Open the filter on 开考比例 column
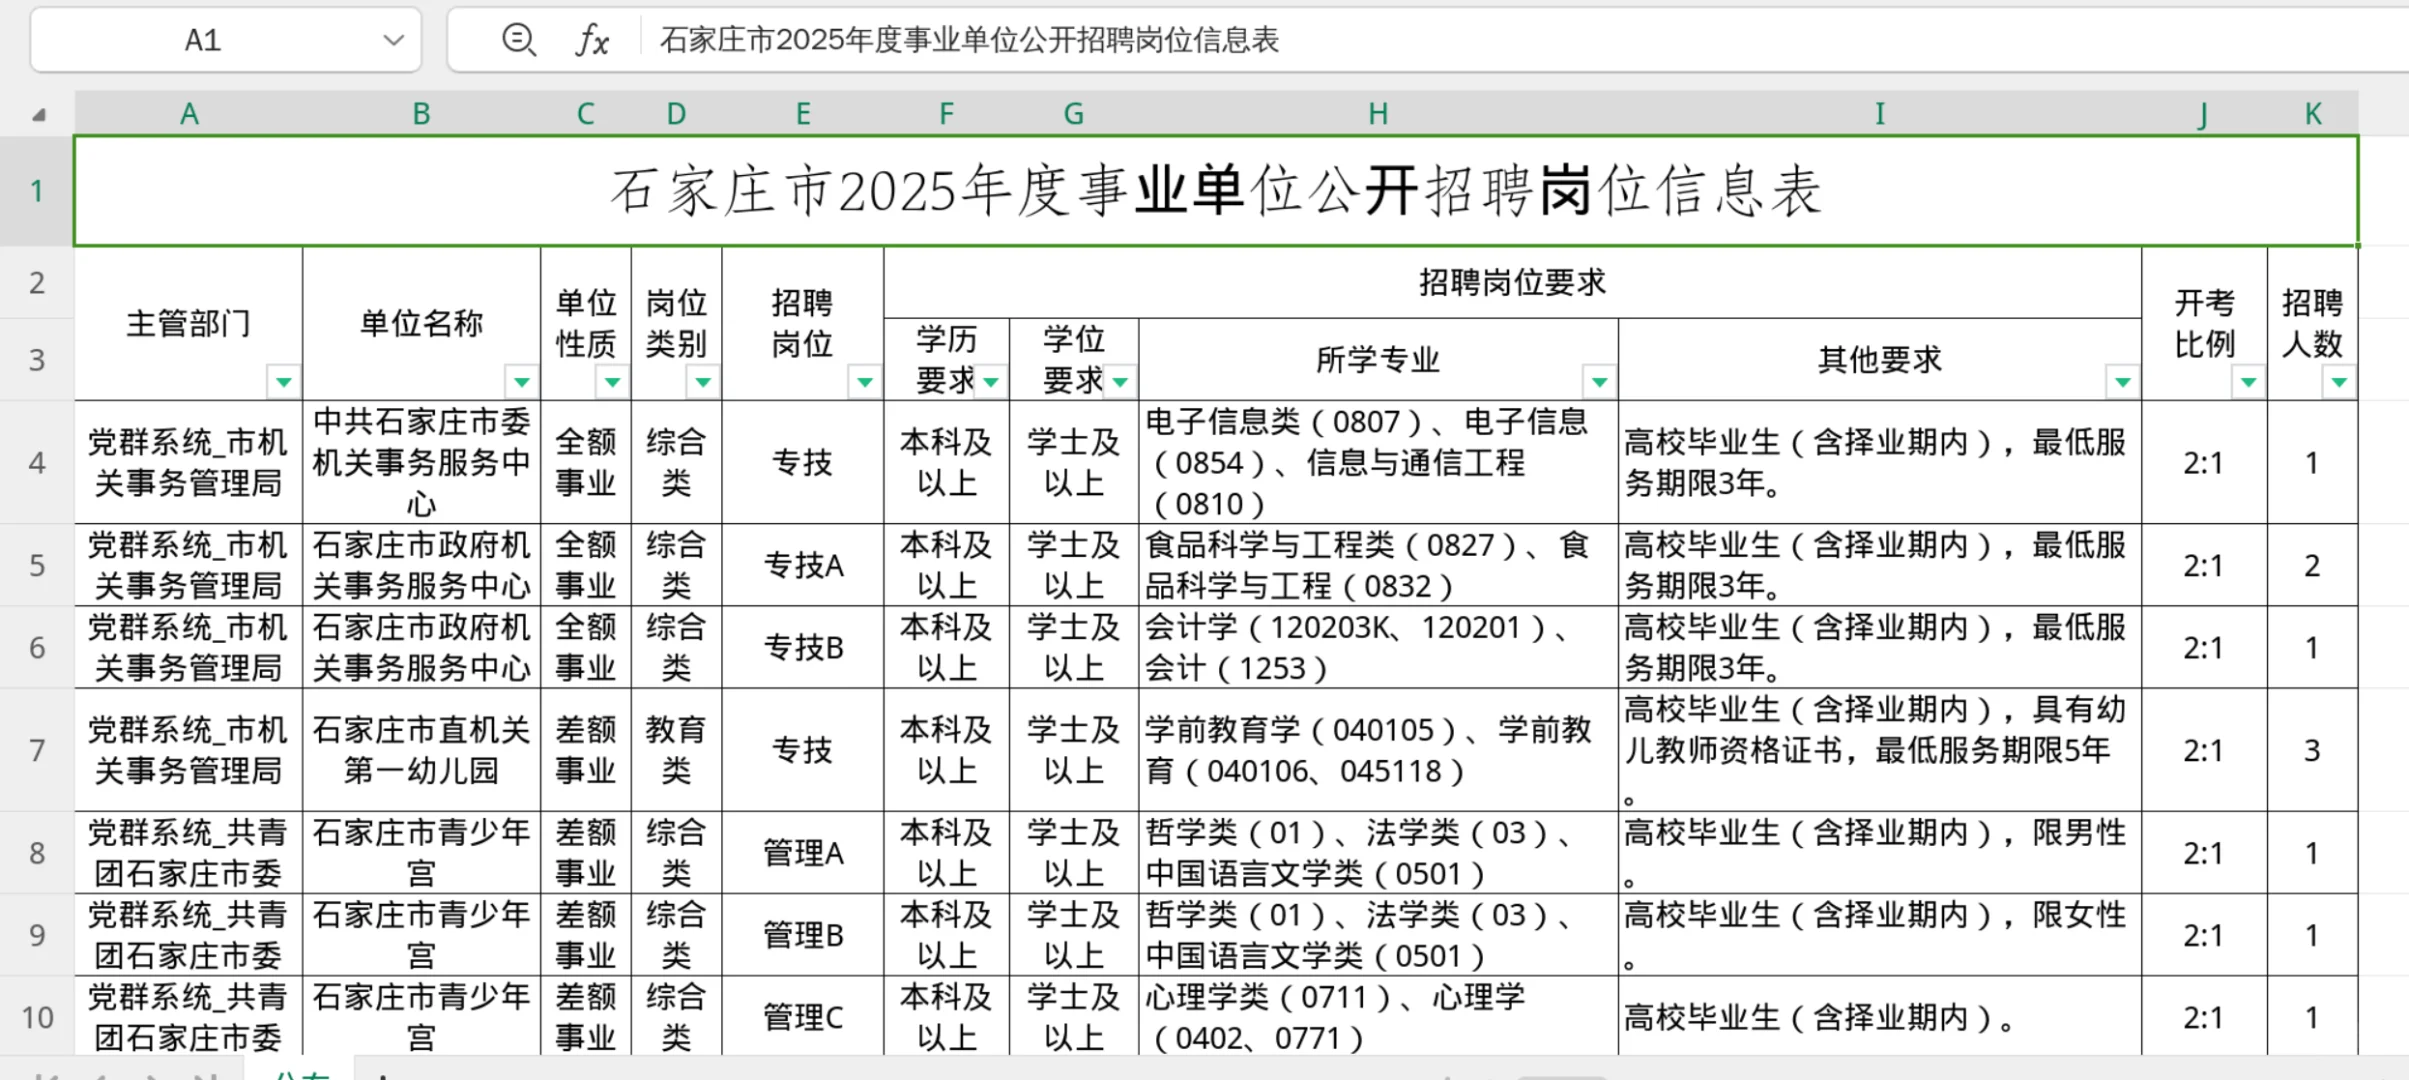The width and height of the screenshot is (2409, 1080). click(2250, 381)
